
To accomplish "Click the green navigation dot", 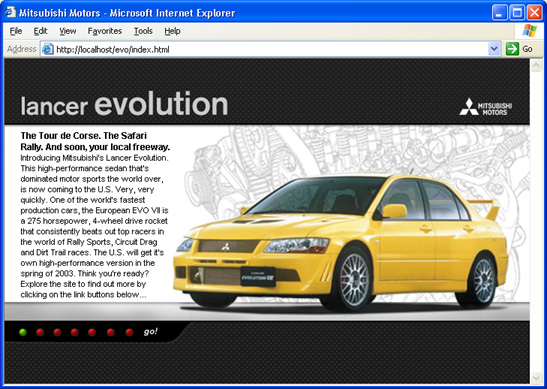I will pos(23,332).
